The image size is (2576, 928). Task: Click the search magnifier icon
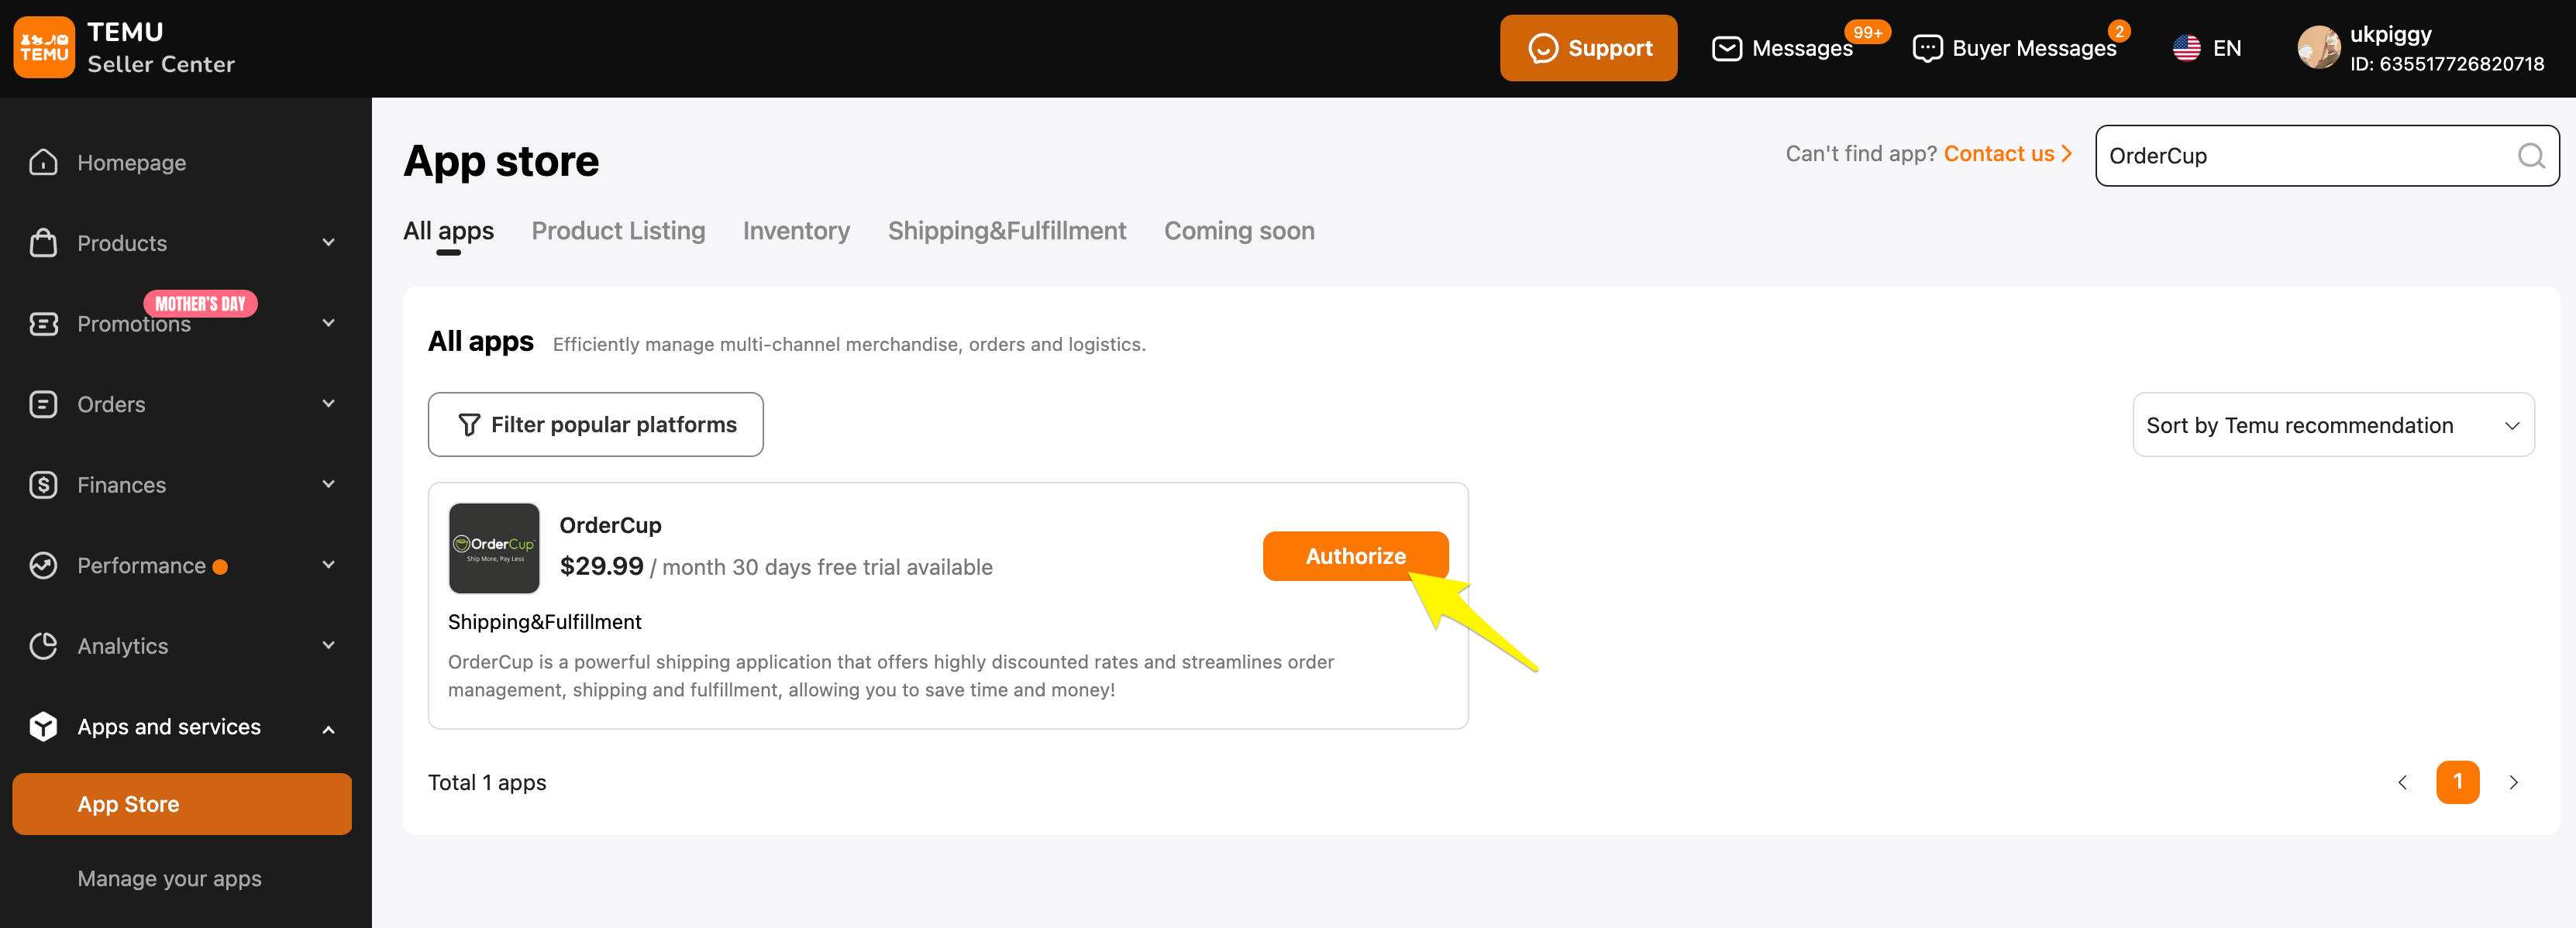coord(2530,156)
